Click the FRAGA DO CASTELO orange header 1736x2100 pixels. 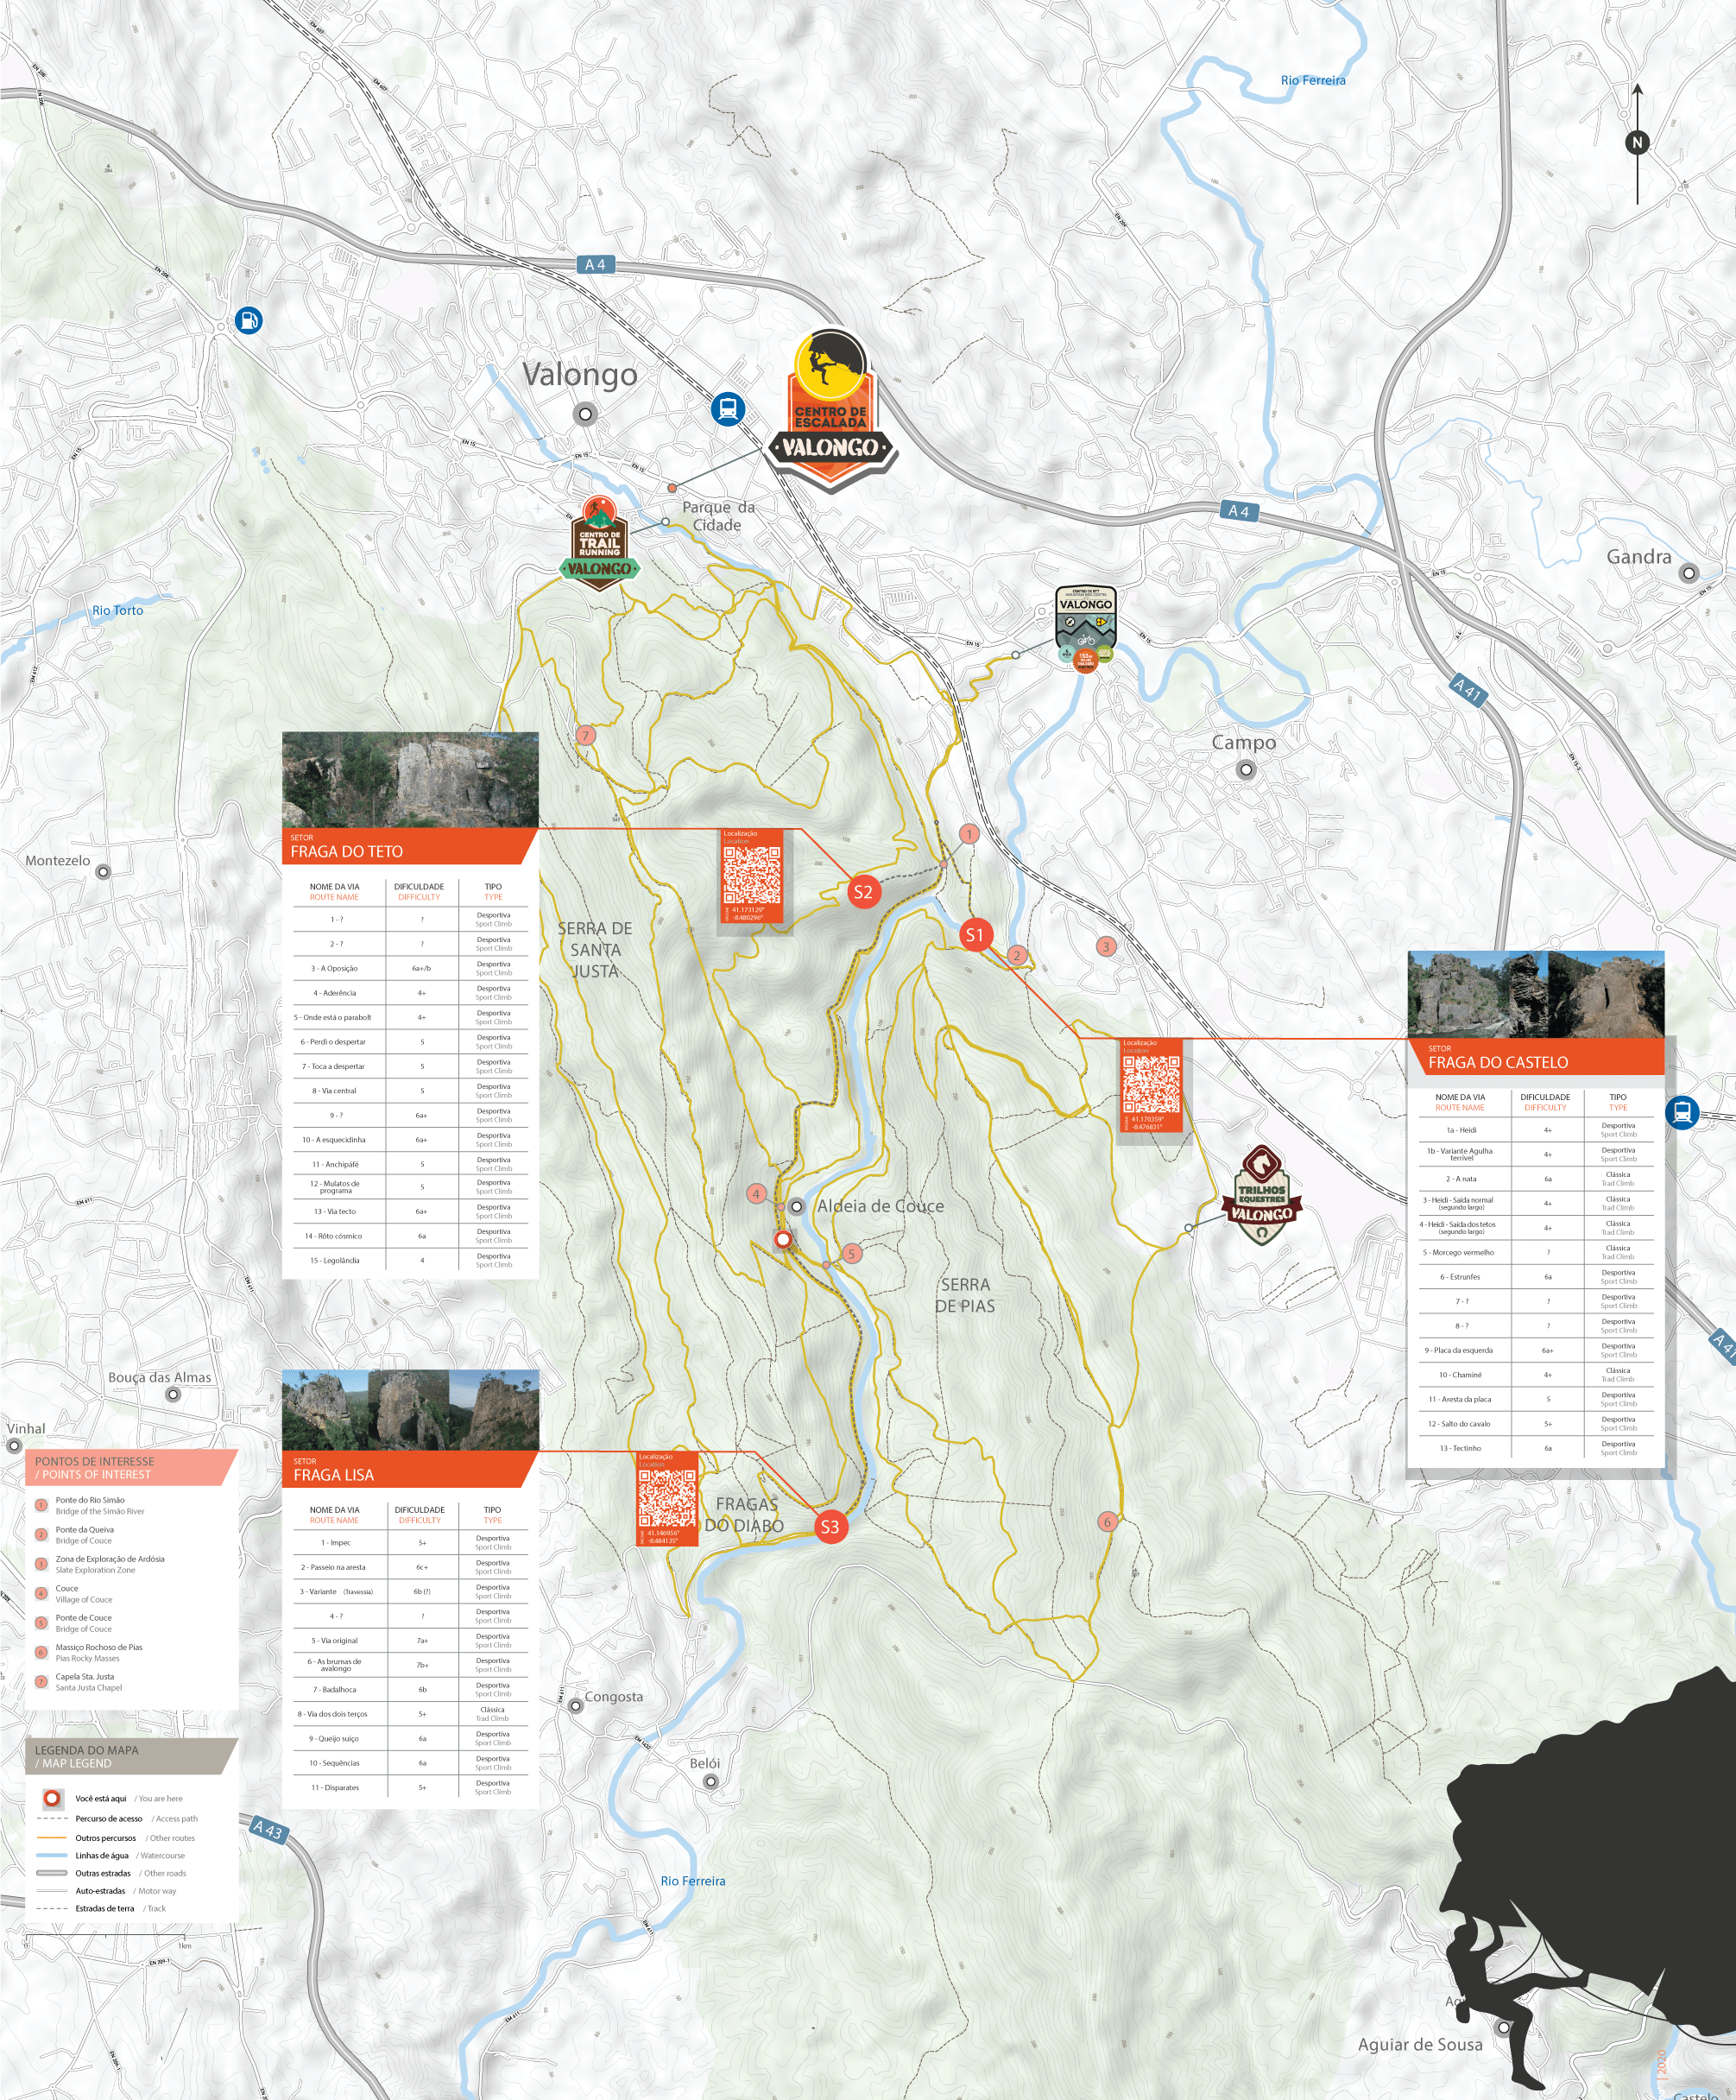[x=1536, y=1056]
